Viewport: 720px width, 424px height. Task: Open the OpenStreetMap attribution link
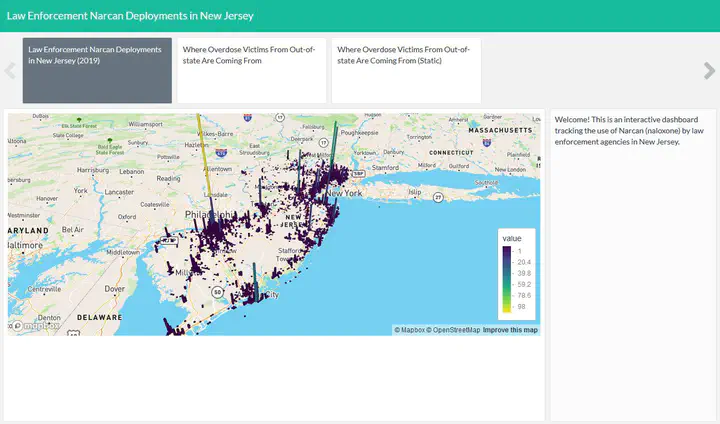pos(455,330)
